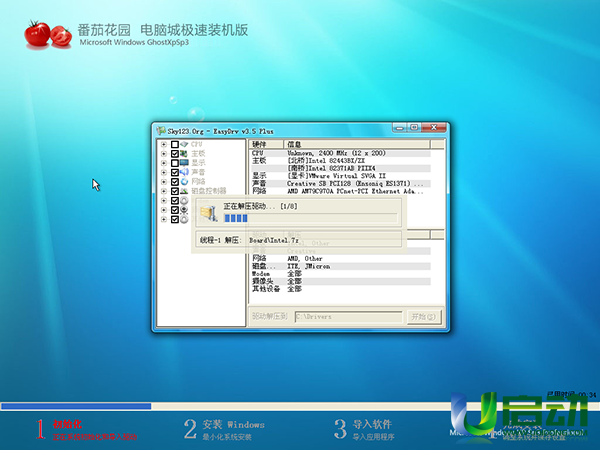Click the 番茄花园 电脑城极速装机版 title
600x450 pixels.
pos(163,30)
